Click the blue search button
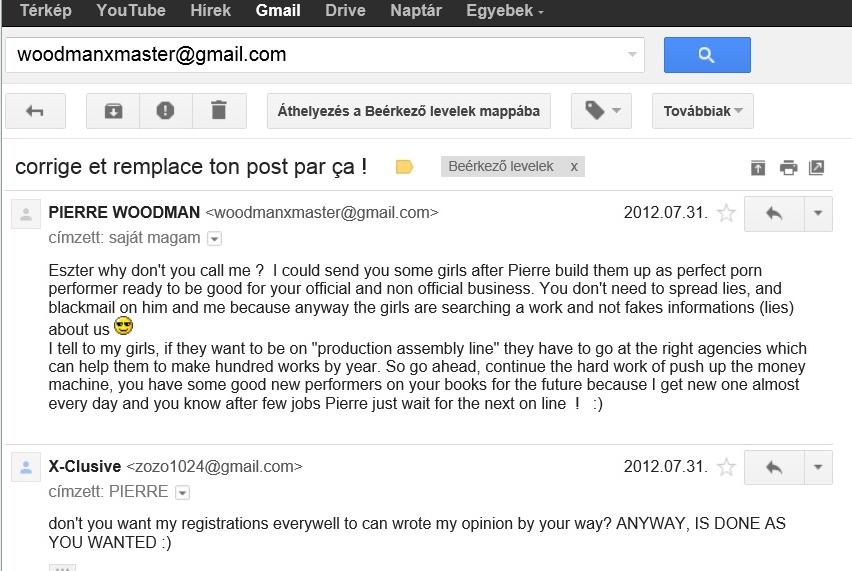The width and height of the screenshot is (852, 571). pos(707,55)
